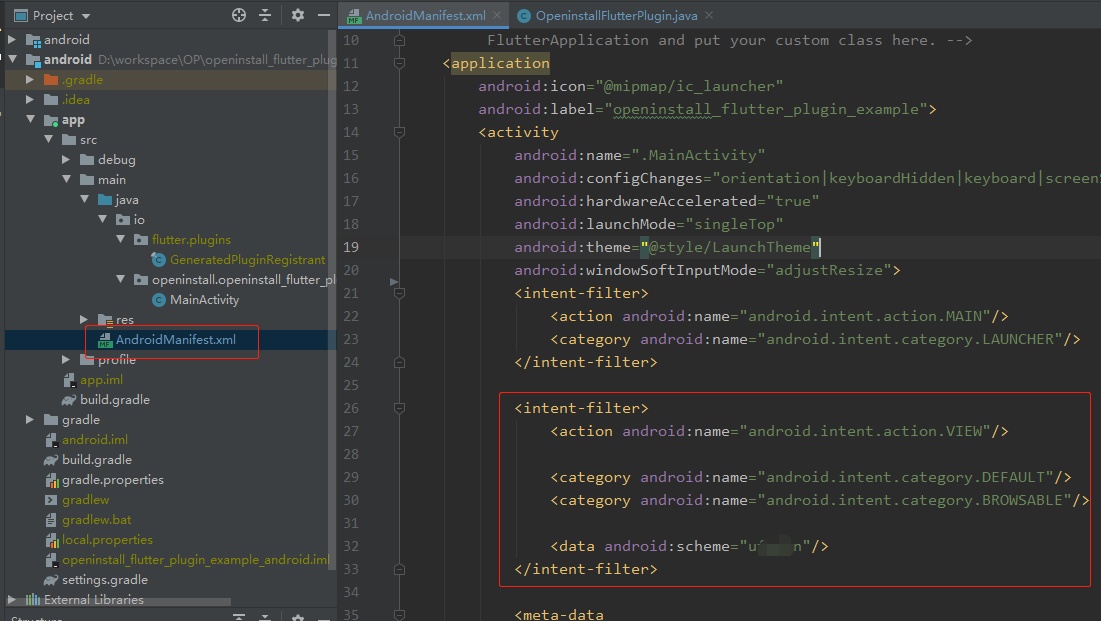Expand the External Libraries node

click(12, 599)
